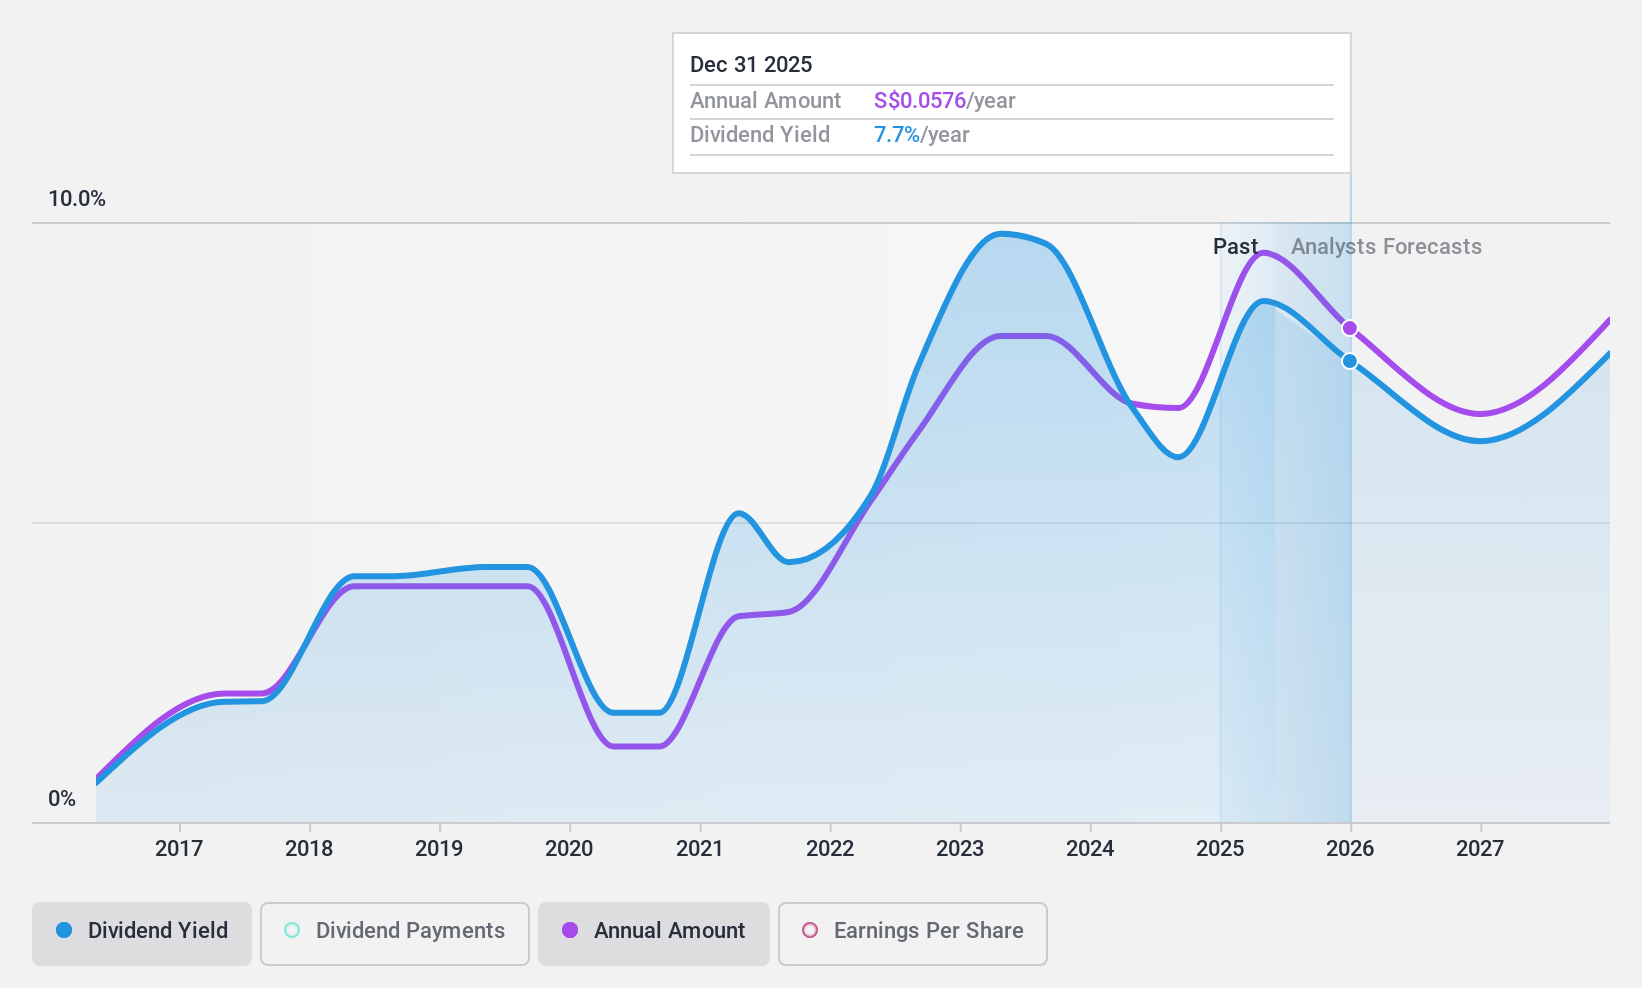The height and width of the screenshot is (988, 1642).
Task: Click the 2024 x-axis label
Action: click(x=1090, y=849)
